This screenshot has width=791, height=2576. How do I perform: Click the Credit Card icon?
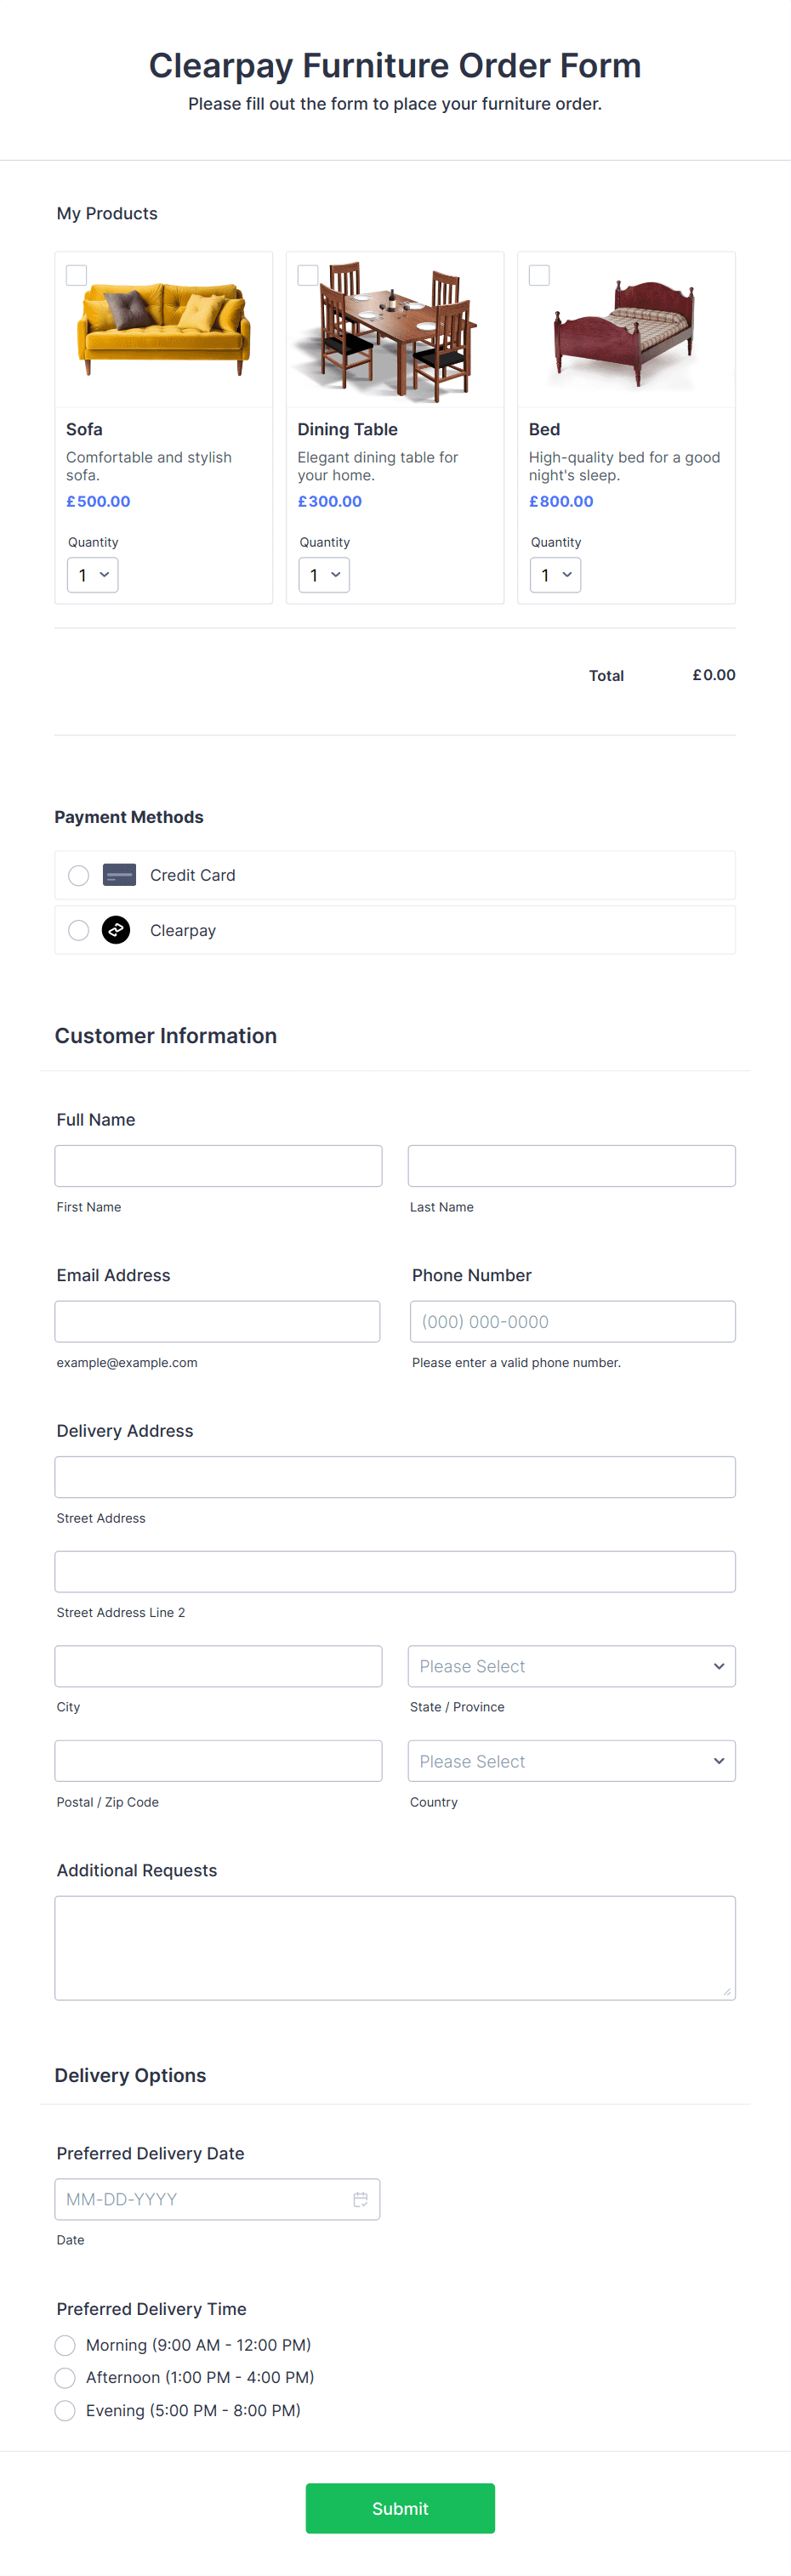pos(119,874)
